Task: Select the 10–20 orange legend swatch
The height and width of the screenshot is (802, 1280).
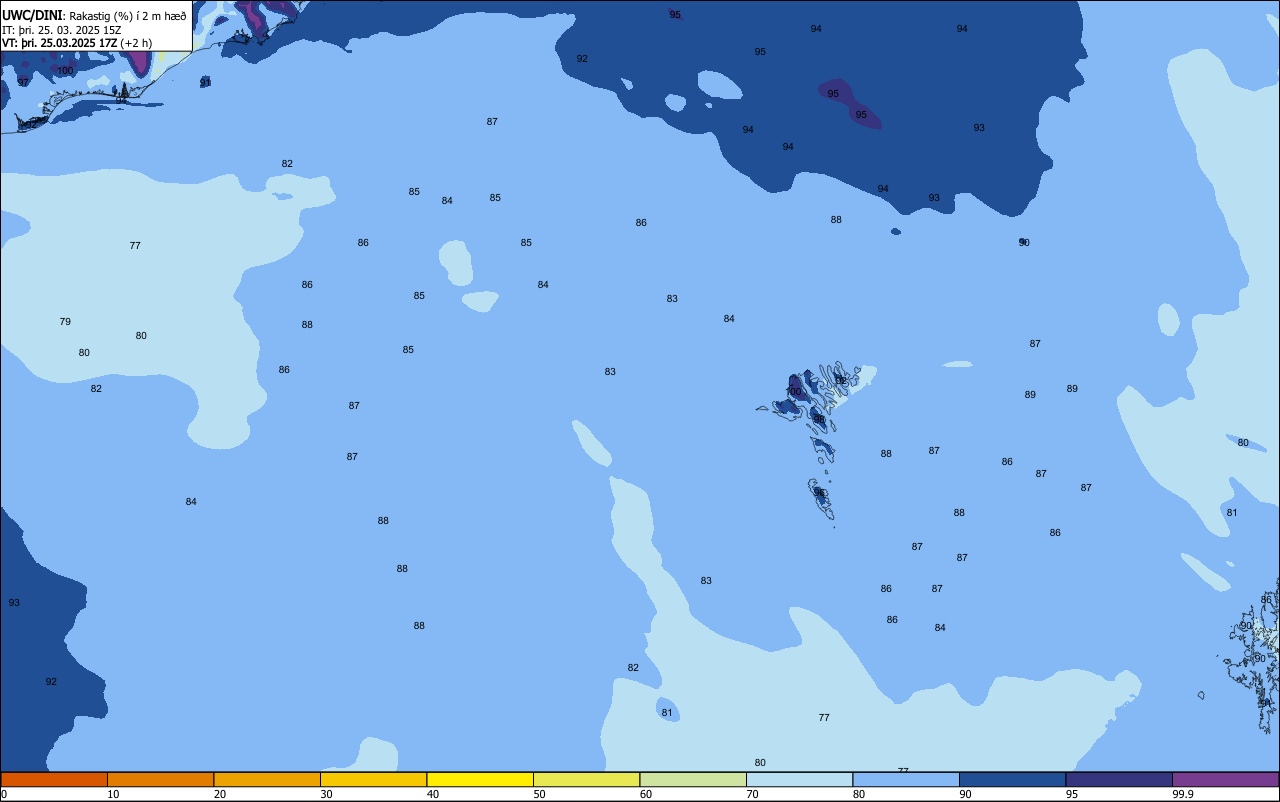Action: tap(160, 779)
